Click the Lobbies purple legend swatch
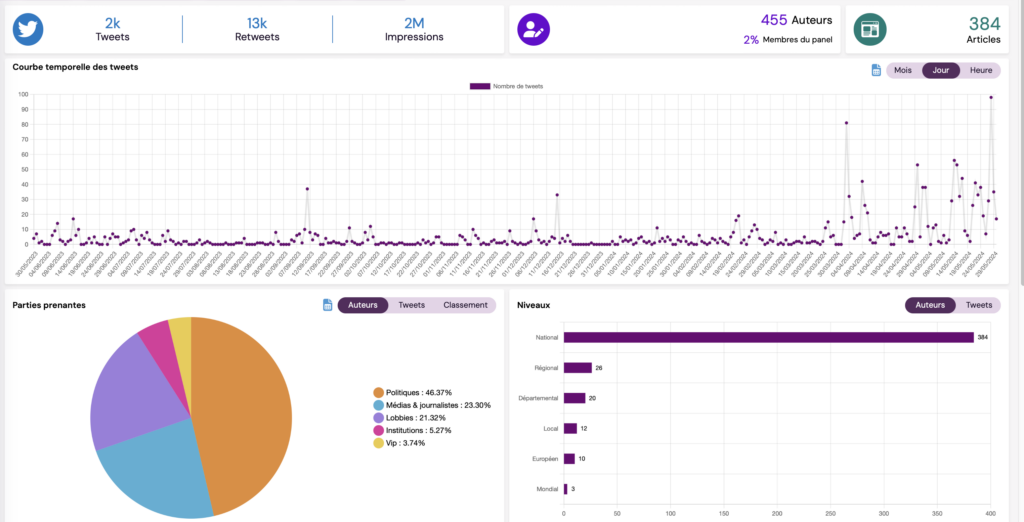The height and width of the screenshot is (522, 1024). [378, 418]
